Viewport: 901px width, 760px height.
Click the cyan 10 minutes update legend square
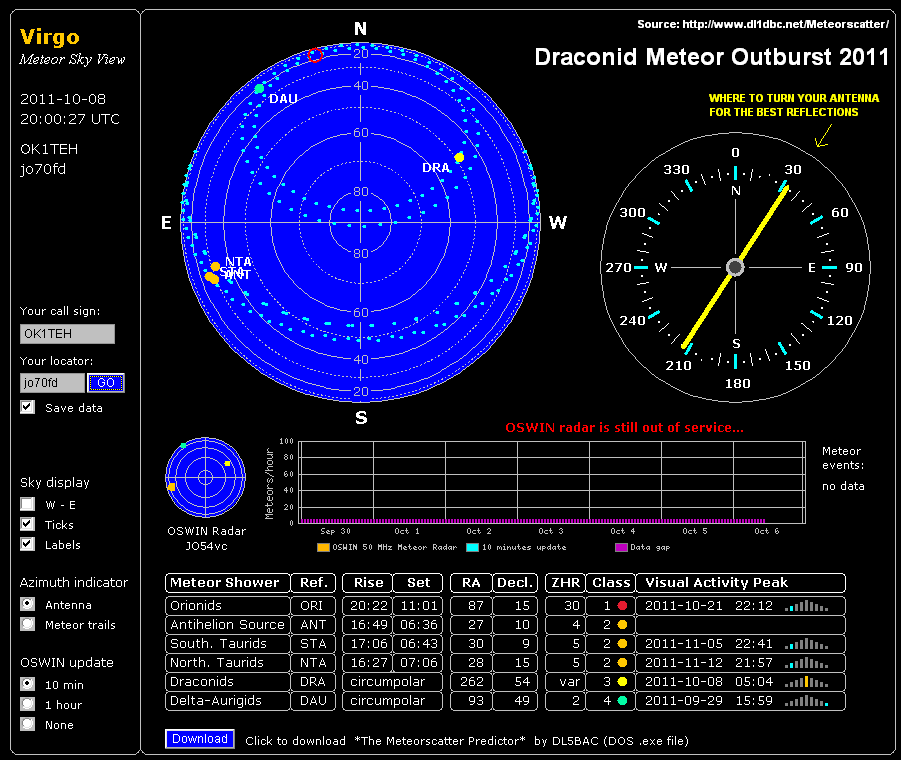click(x=472, y=547)
